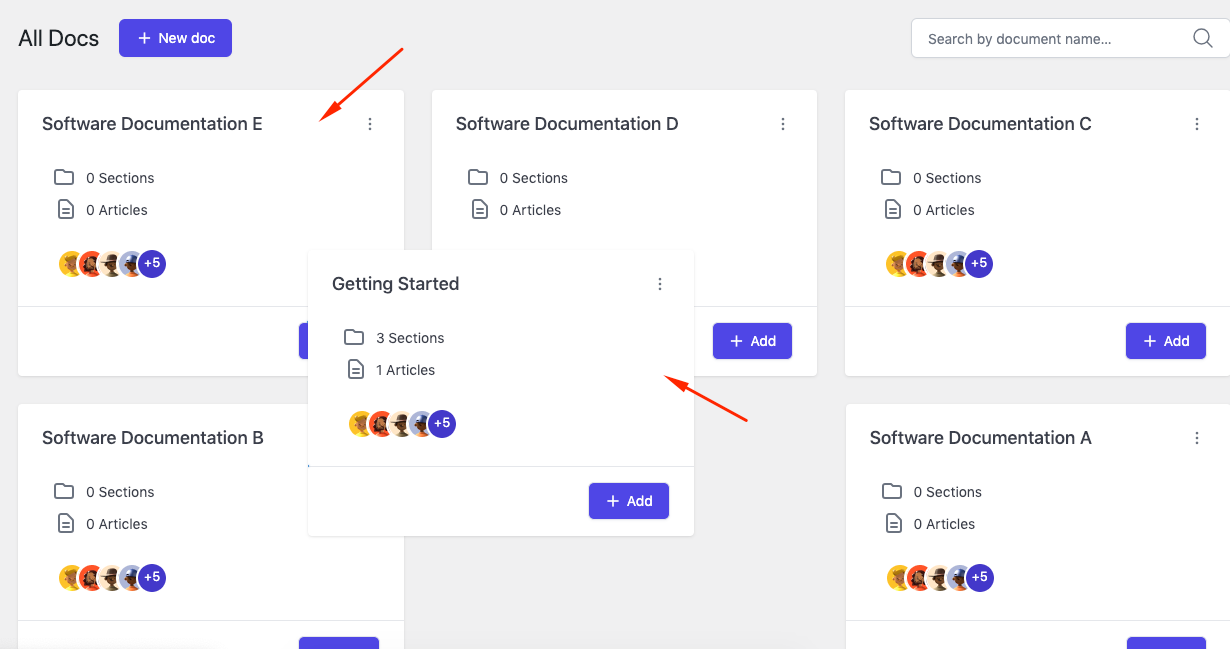
Task: Open options menu for Software Documentation A
Action: [x=1197, y=438]
